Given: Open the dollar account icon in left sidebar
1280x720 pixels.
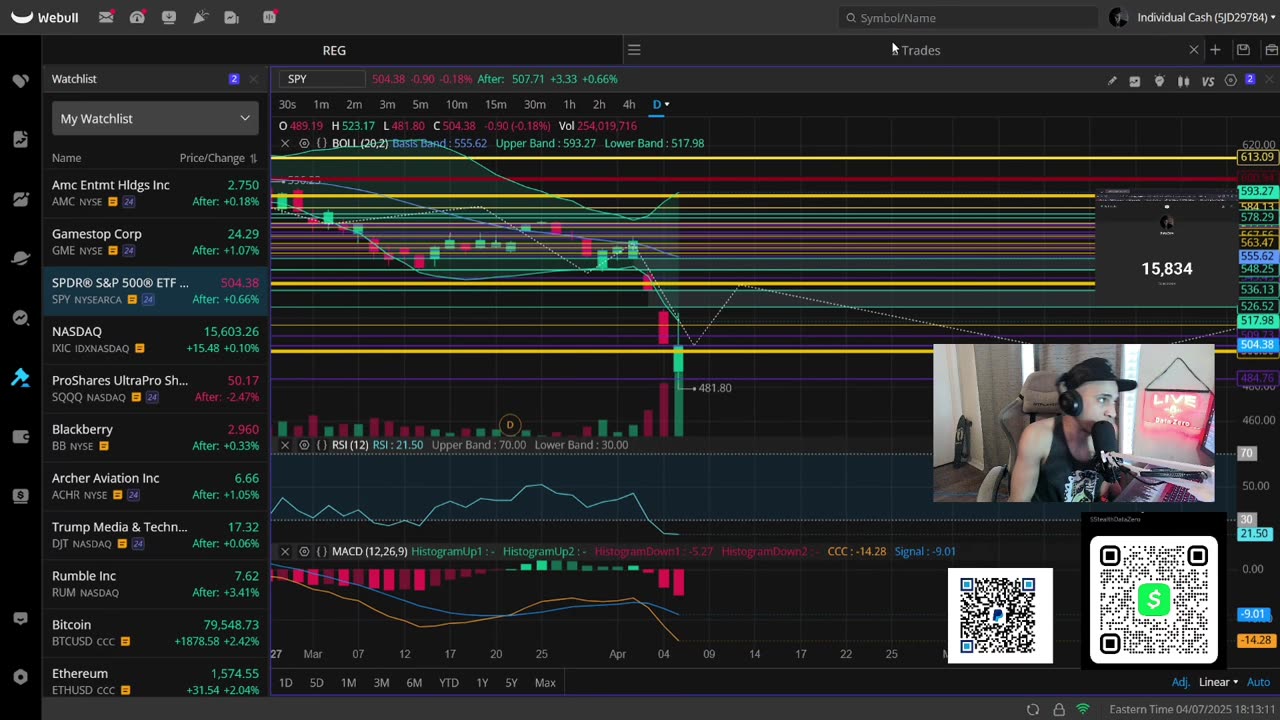Looking at the screenshot, I should tap(20, 495).
